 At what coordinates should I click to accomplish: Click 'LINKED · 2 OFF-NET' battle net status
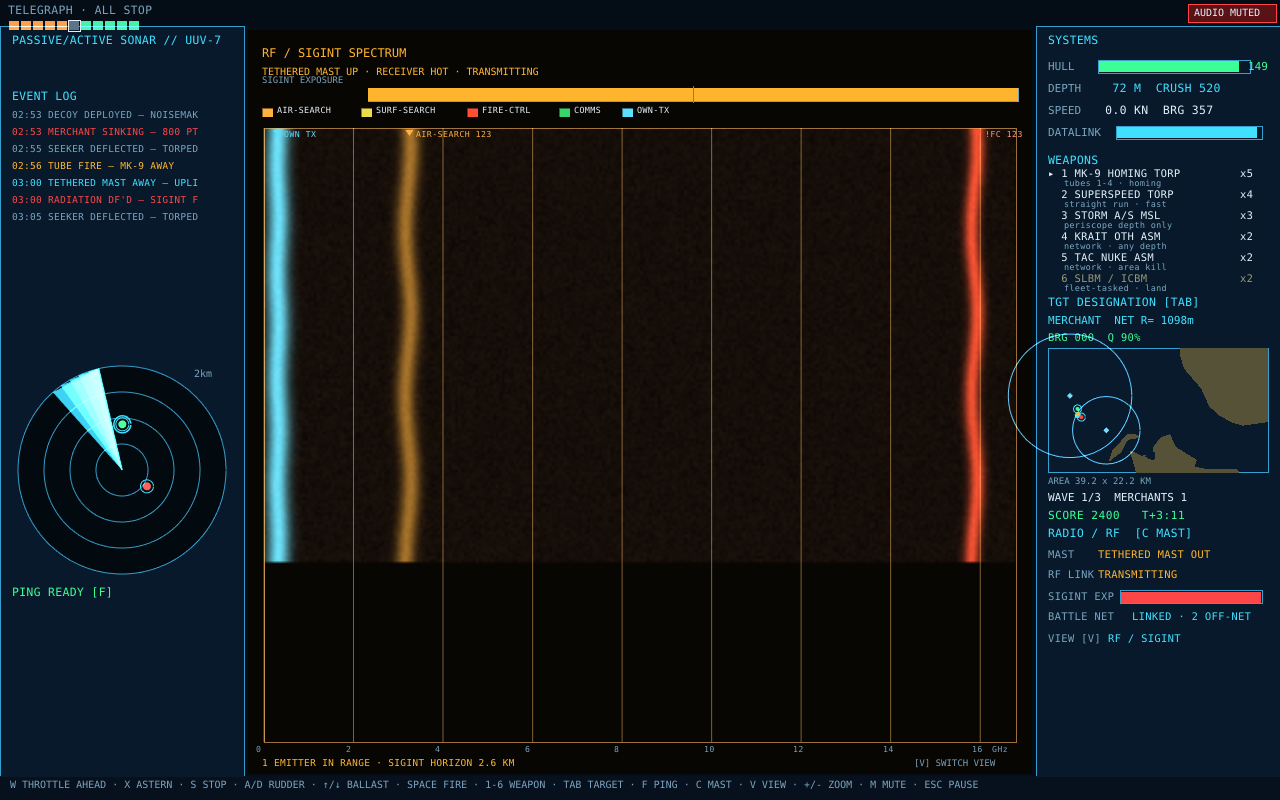(1191, 616)
